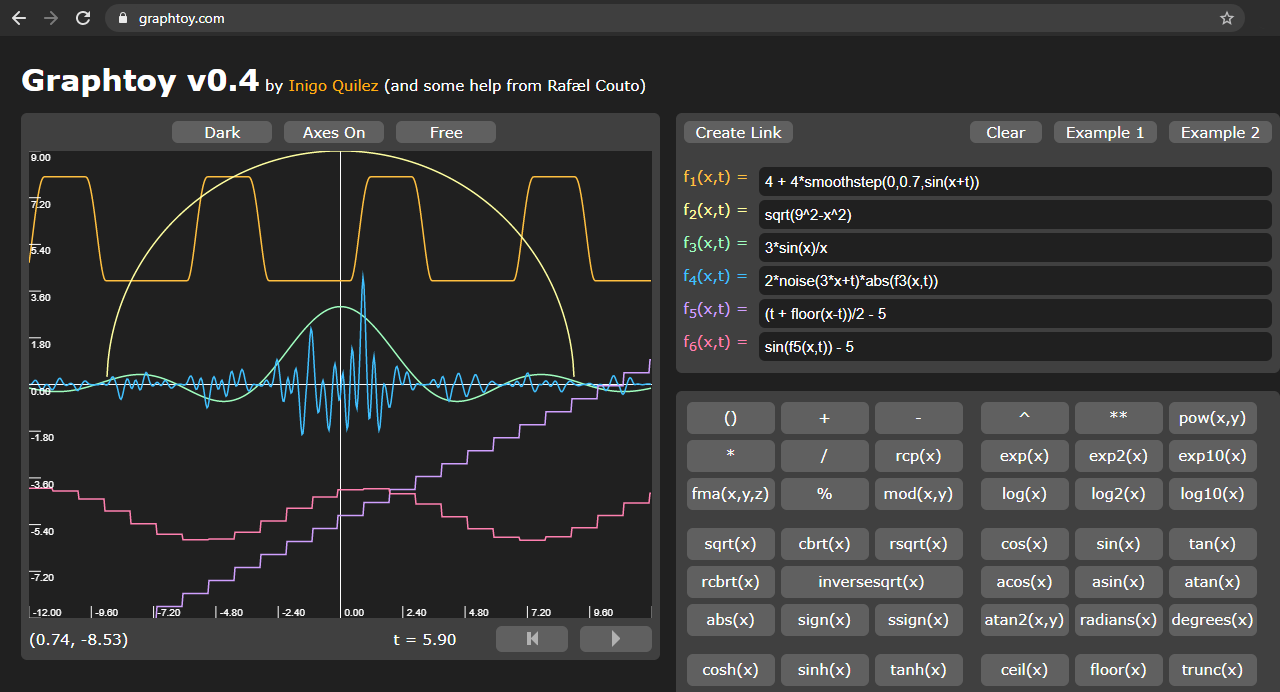Click the browser reload icon
This screenshot has height=692, width=1280.
pyautogui.click(x=82, y=18)
